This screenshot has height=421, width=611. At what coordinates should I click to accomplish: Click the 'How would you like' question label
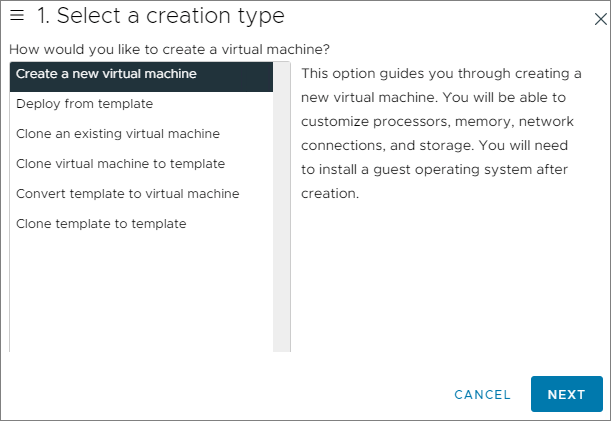click(169, 49)
